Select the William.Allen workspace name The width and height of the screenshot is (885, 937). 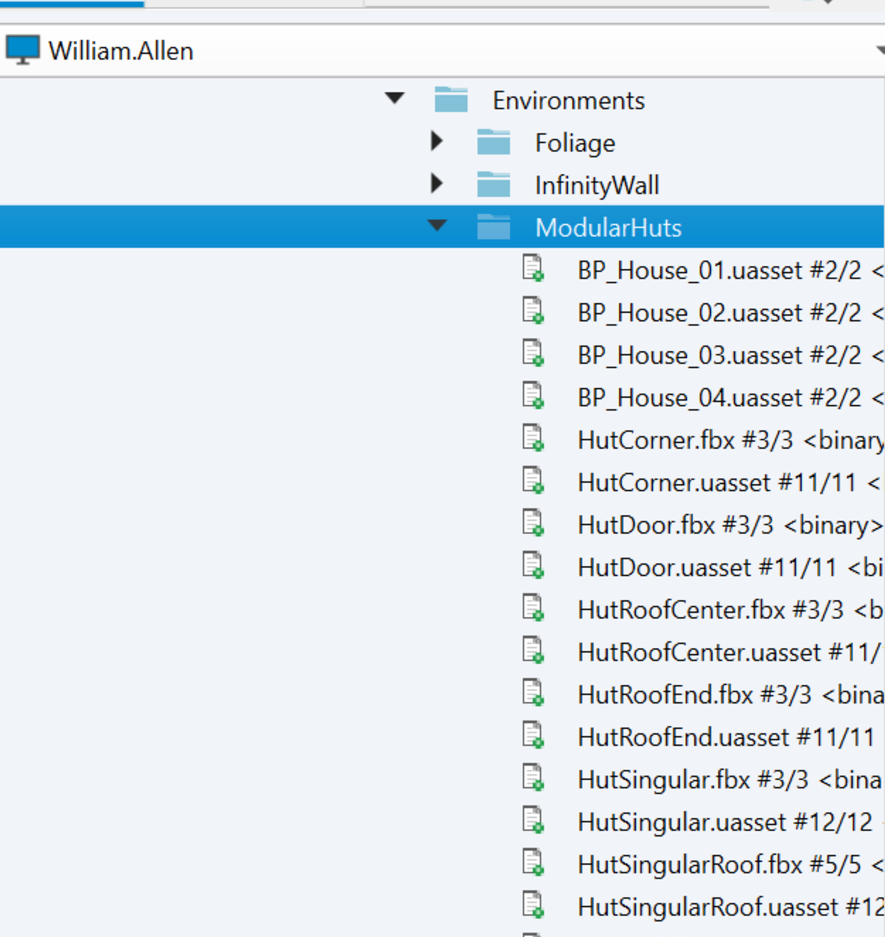[x=121, y=51]
